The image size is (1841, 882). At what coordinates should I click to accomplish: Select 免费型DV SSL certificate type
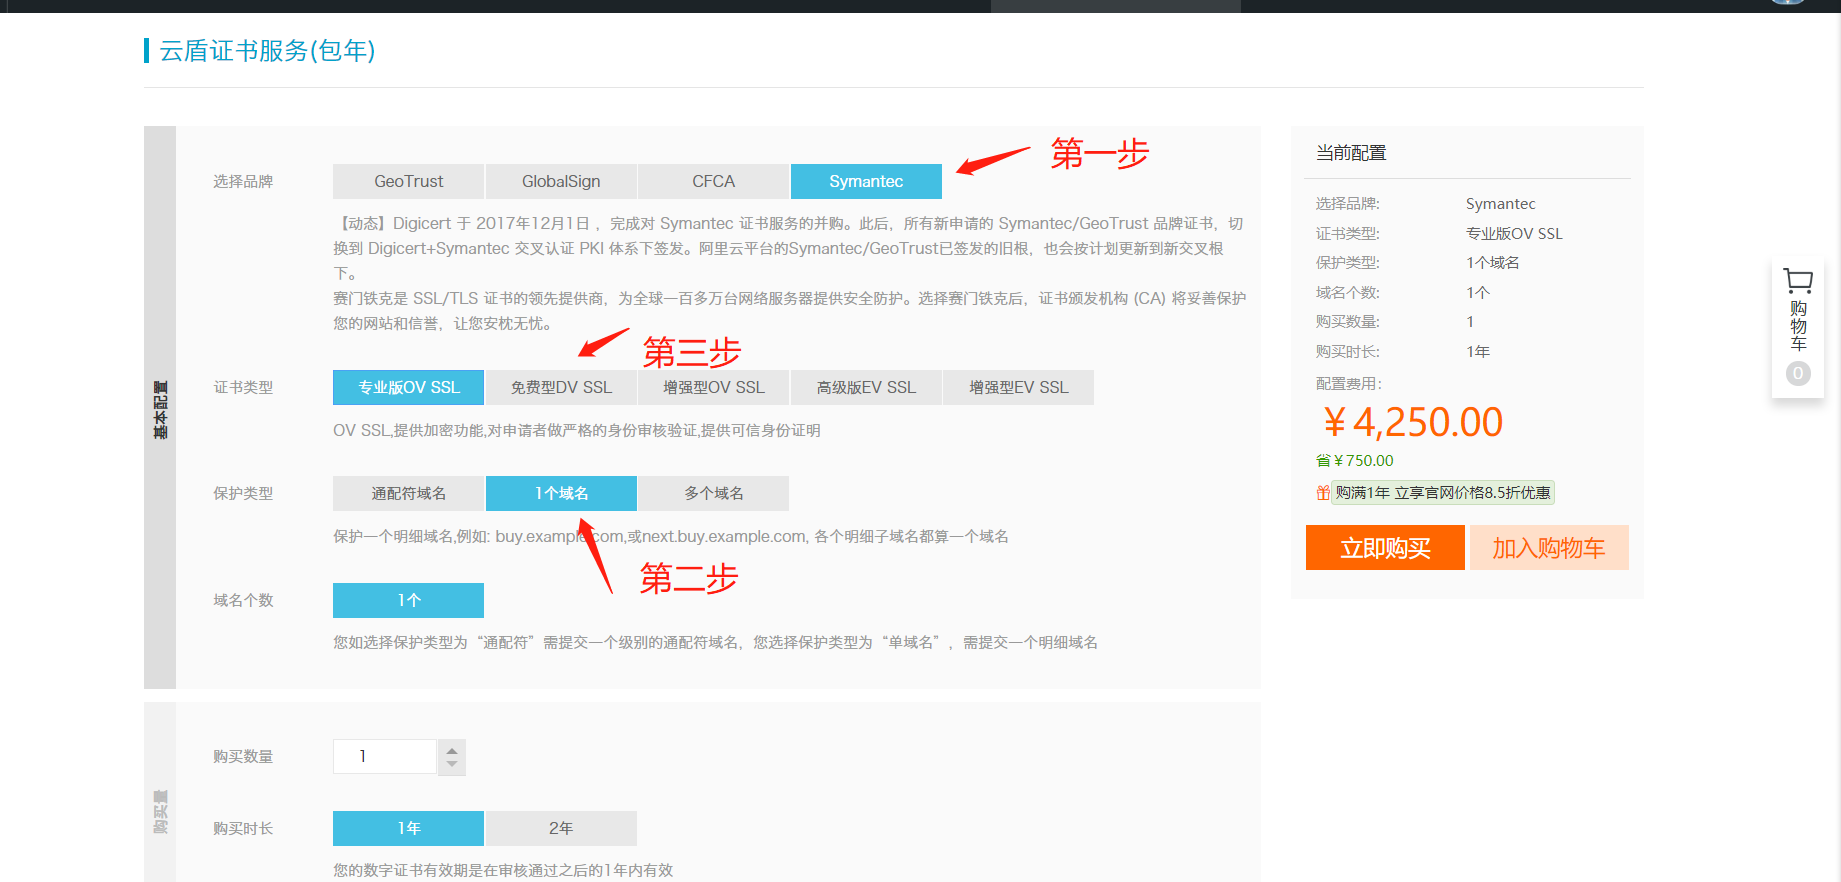pos(561,387)
